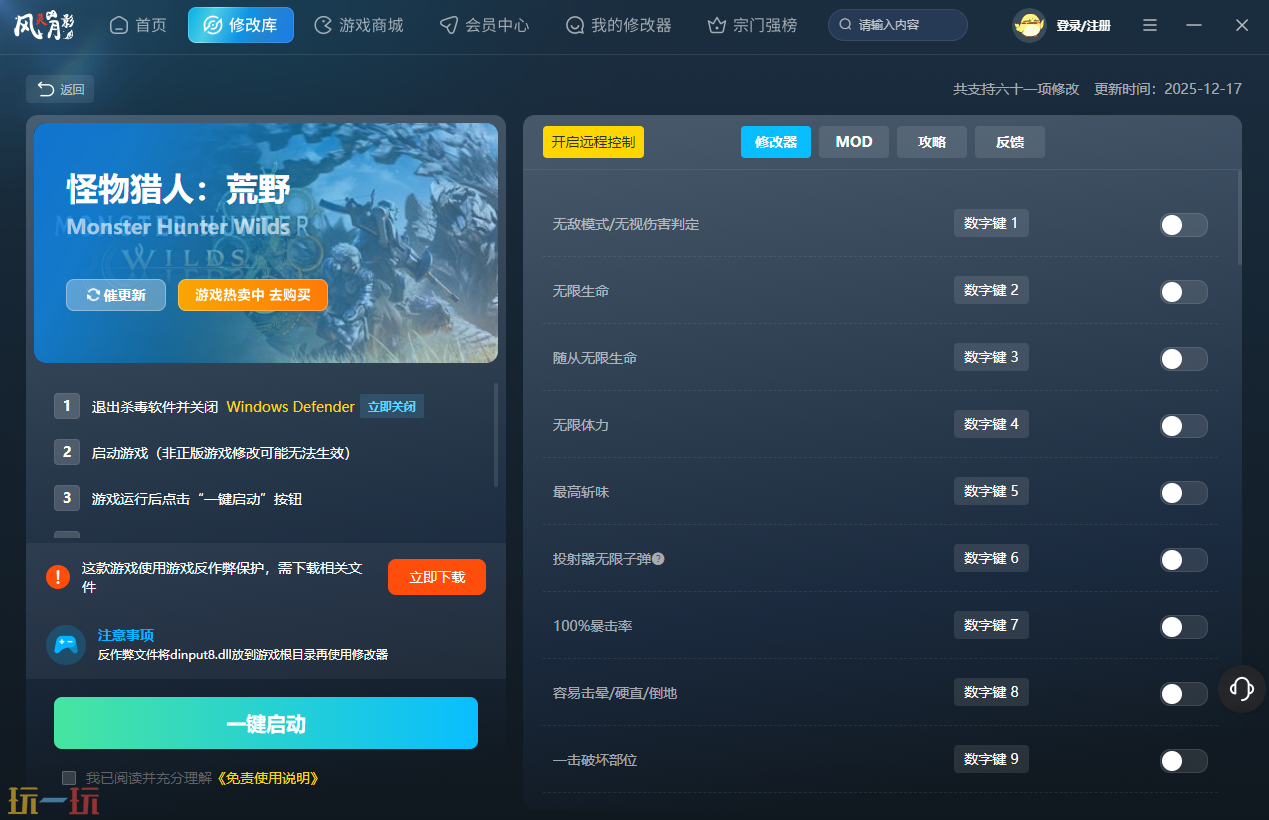Image resolution: width=1269 pixels, height=820 pixels.
Task: Click the 数字键 5 hotkey box
Action: [x=991, y=491]
